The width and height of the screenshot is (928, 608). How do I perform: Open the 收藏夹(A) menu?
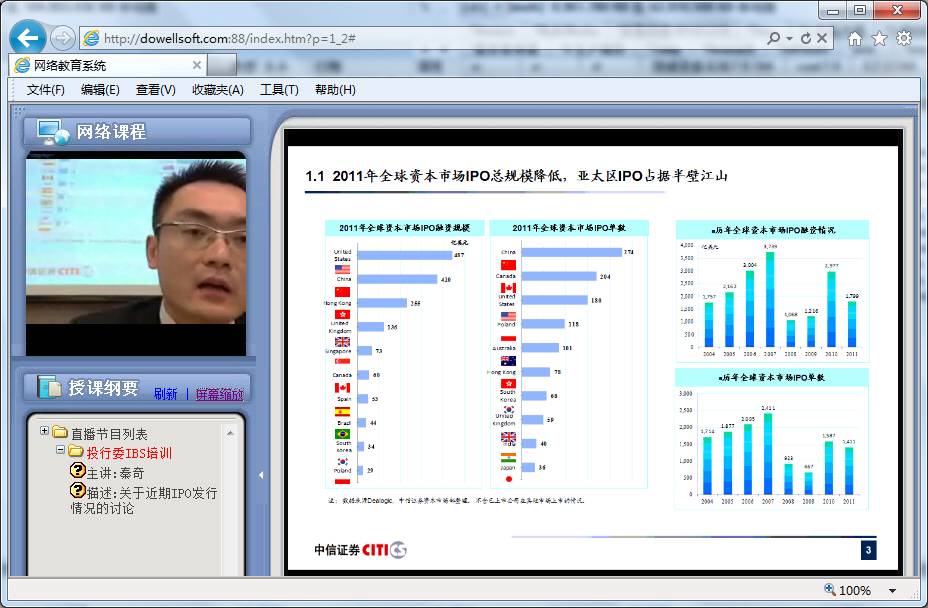pyautogui.click(x=217, y=90)
